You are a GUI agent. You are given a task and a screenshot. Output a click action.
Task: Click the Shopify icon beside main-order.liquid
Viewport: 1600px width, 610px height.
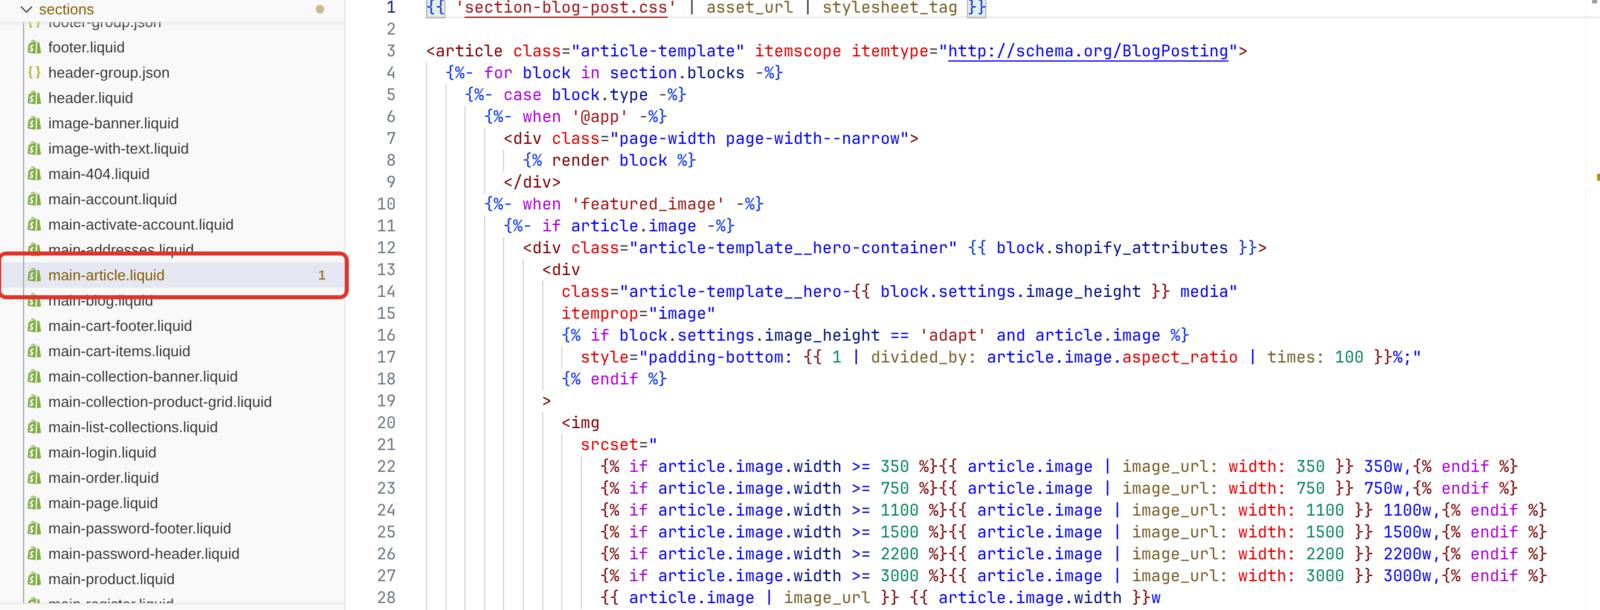coord(34,478)
